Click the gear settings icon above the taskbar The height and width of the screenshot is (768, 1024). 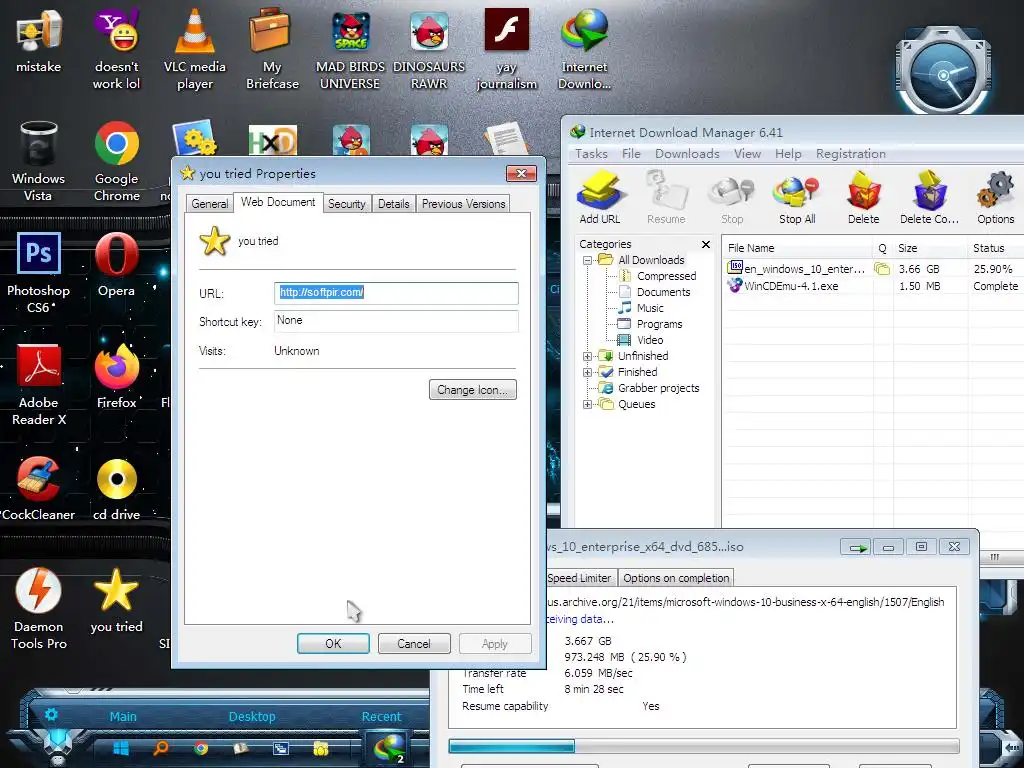click(51, 714)
